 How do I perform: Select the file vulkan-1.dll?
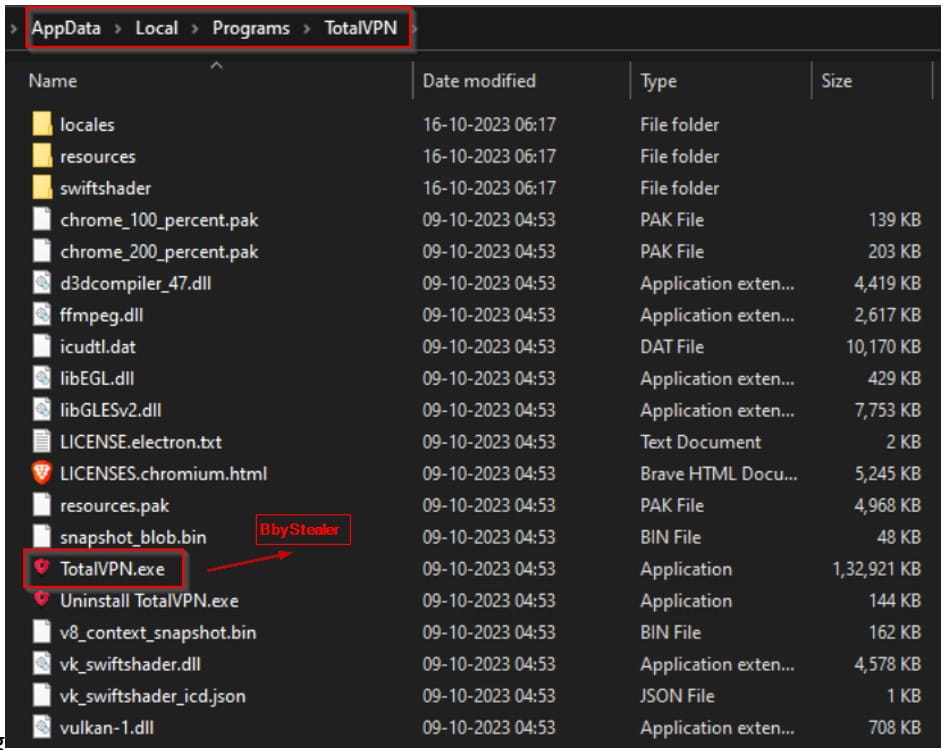pyautogui.click(x=107, y=728)
